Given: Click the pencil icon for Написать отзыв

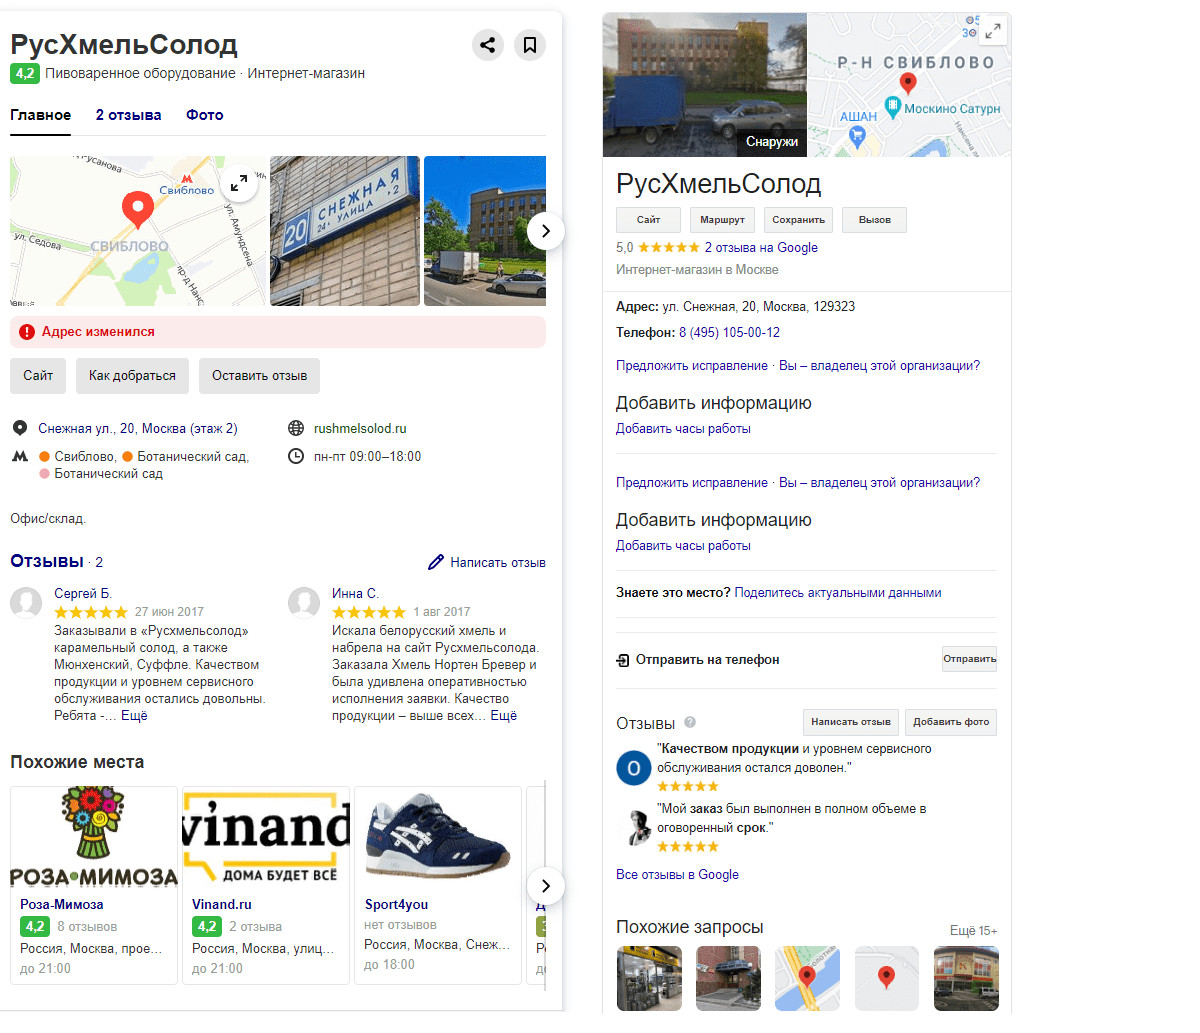Looking at the screenshot, I should [435, 562].
